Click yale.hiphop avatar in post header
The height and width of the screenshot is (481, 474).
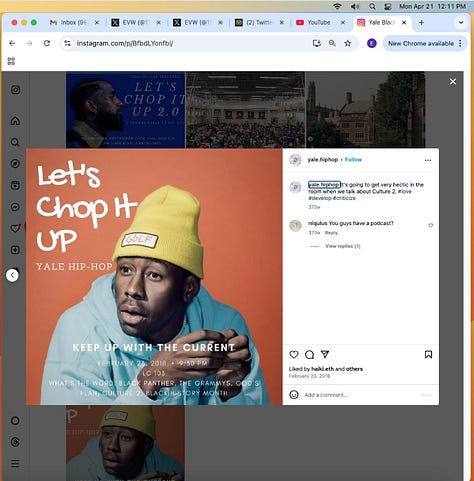[x=295, y=160]
